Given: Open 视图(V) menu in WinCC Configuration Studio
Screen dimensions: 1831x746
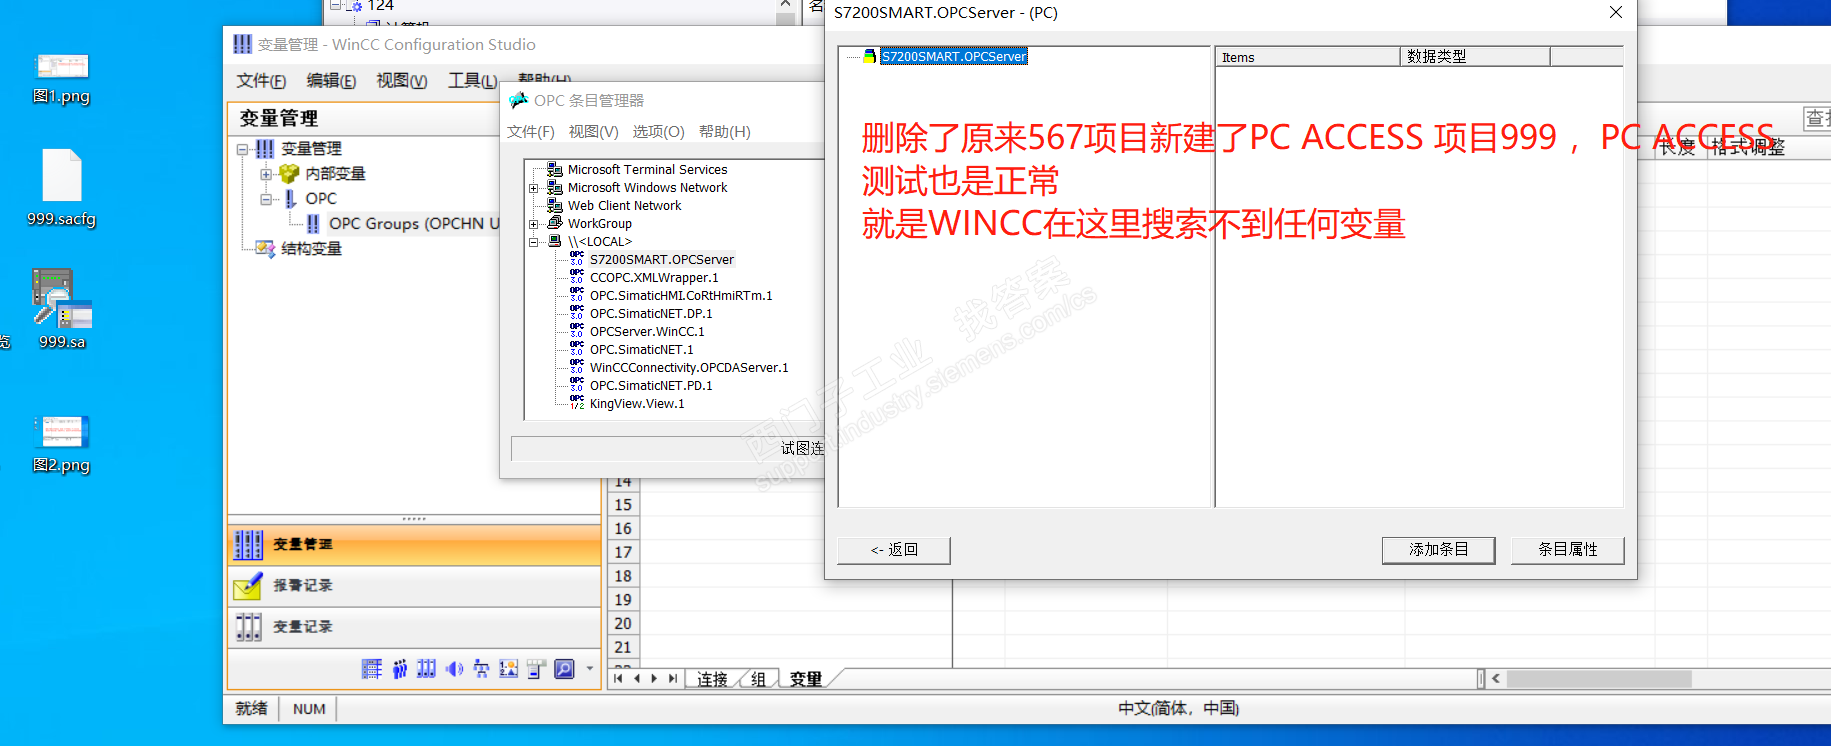Looking at the screenshot, I should coord(402,81).
